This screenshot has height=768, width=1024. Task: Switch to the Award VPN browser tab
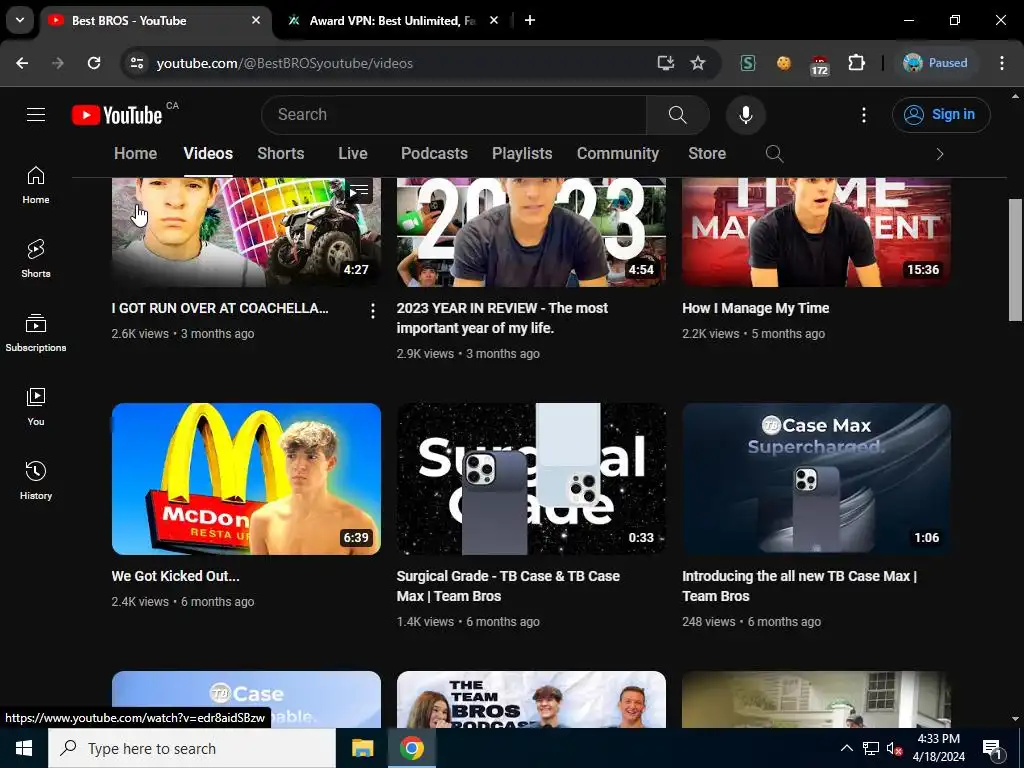tap(392, 20)
